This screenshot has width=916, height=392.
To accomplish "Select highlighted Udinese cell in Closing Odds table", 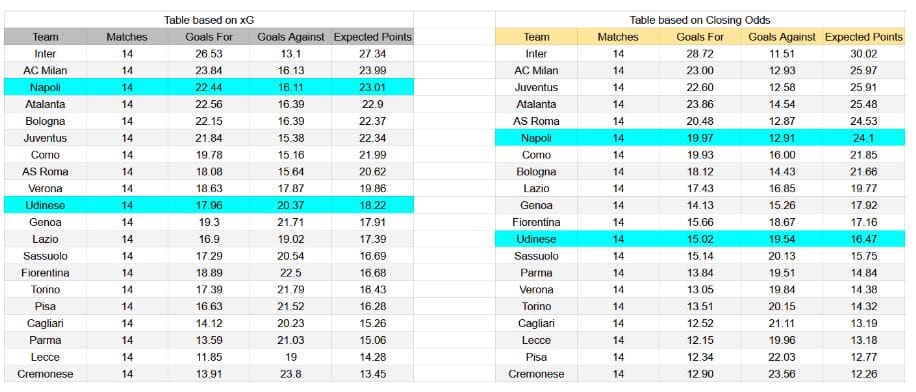I will 536,240.
